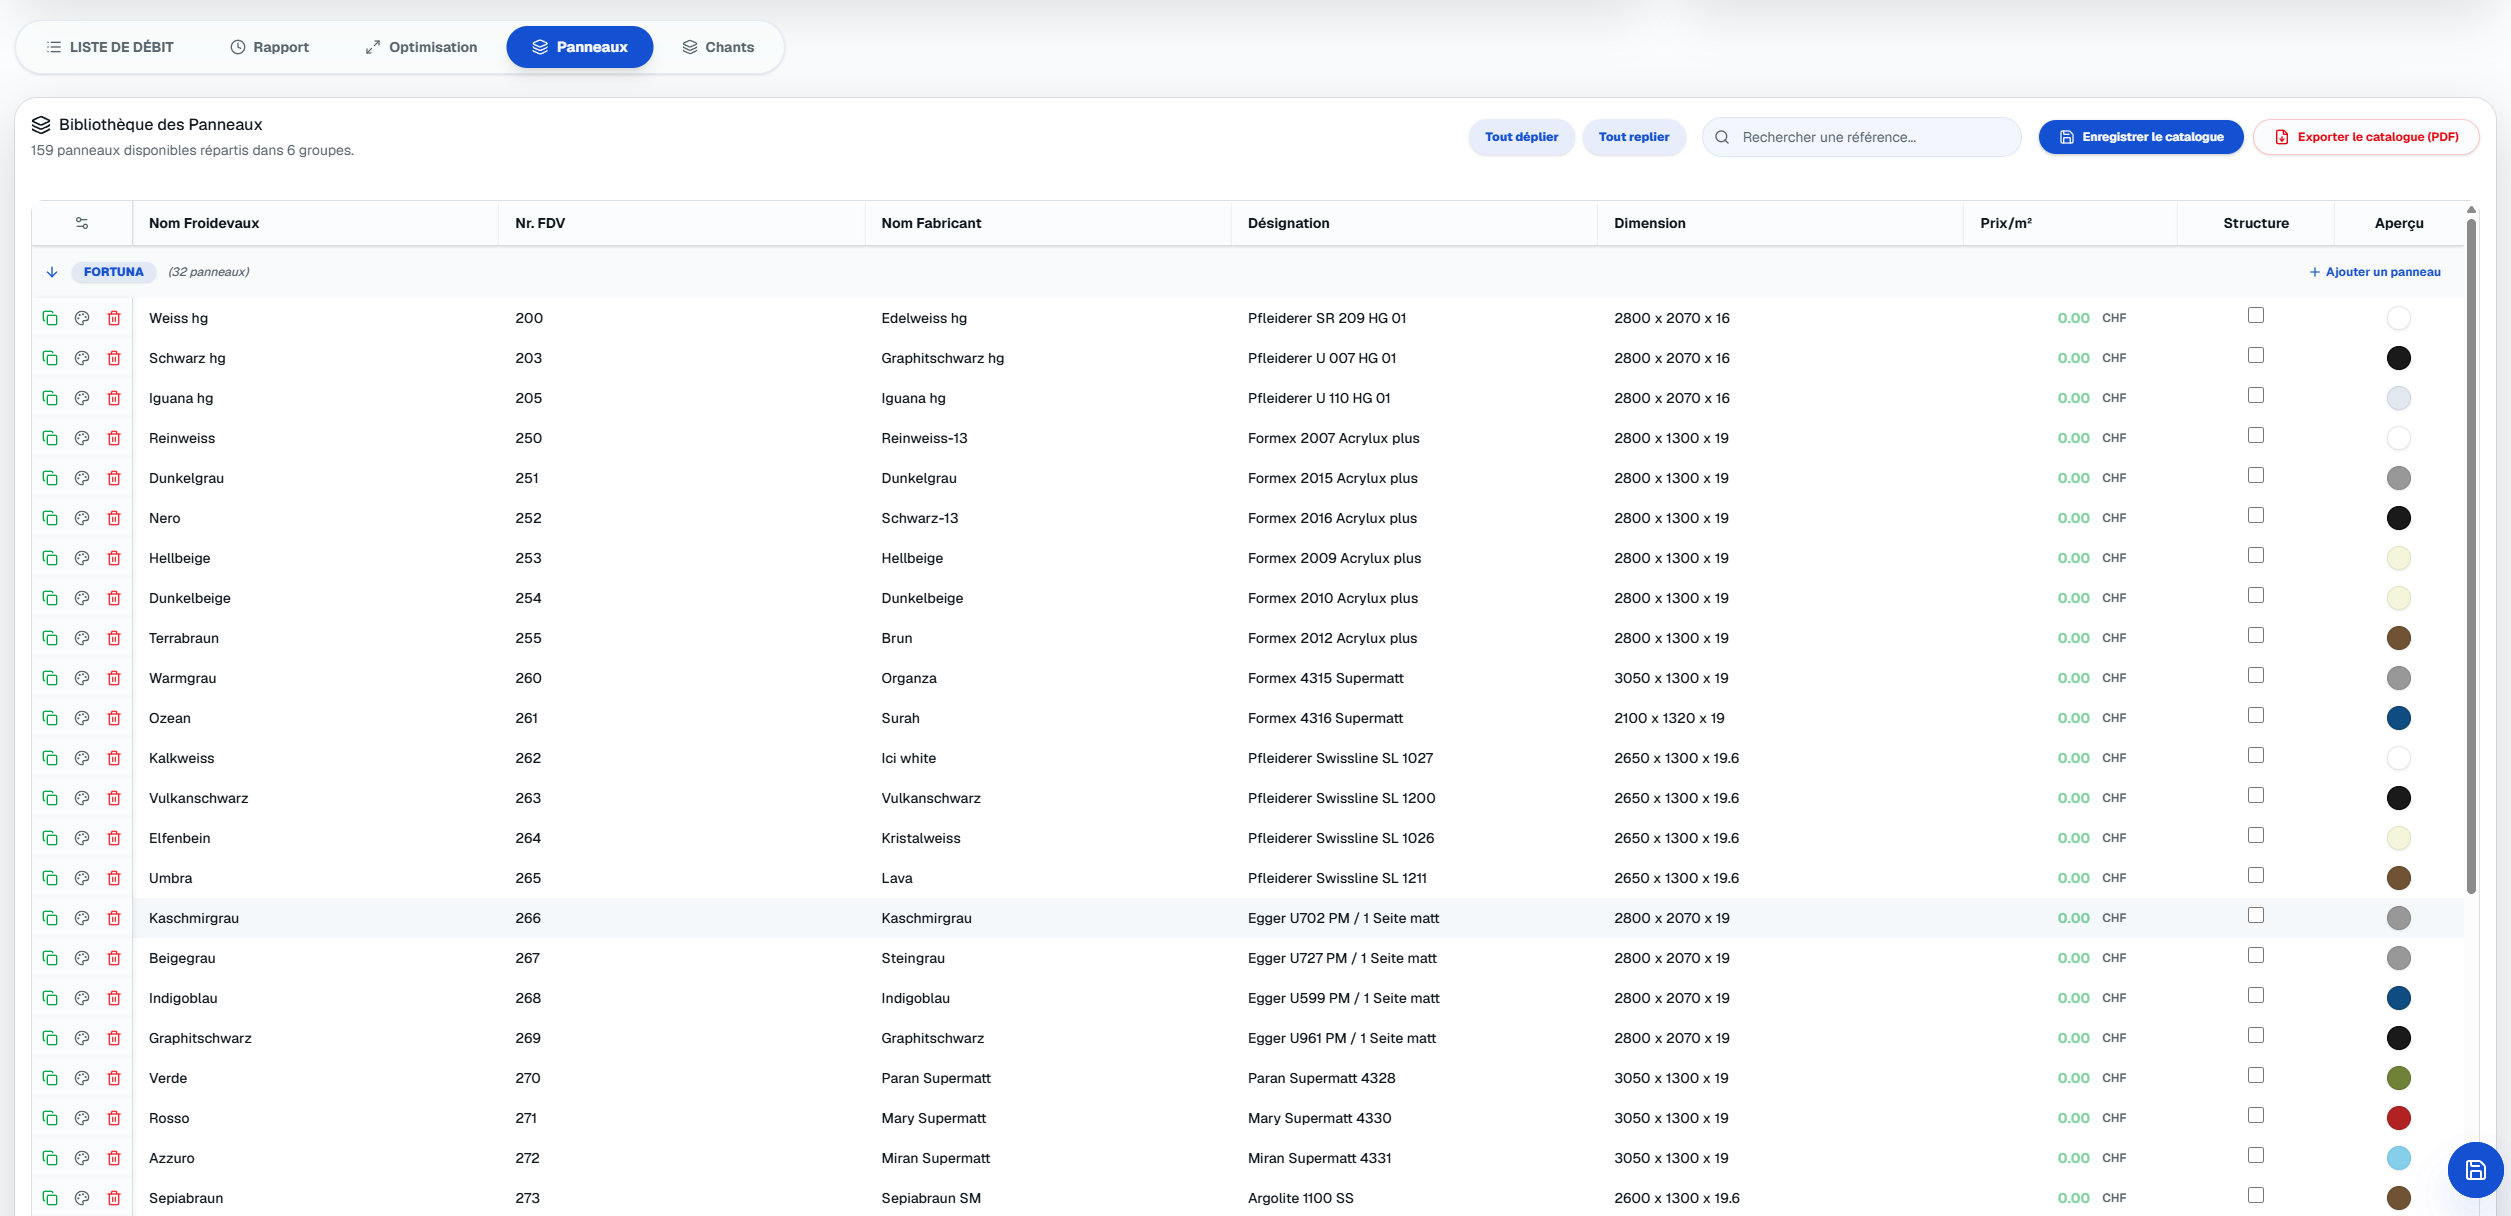Delete the Rosso panel row
Image resolution: width=2511 pixels, height=1216 pixels.
[114, 1118]
